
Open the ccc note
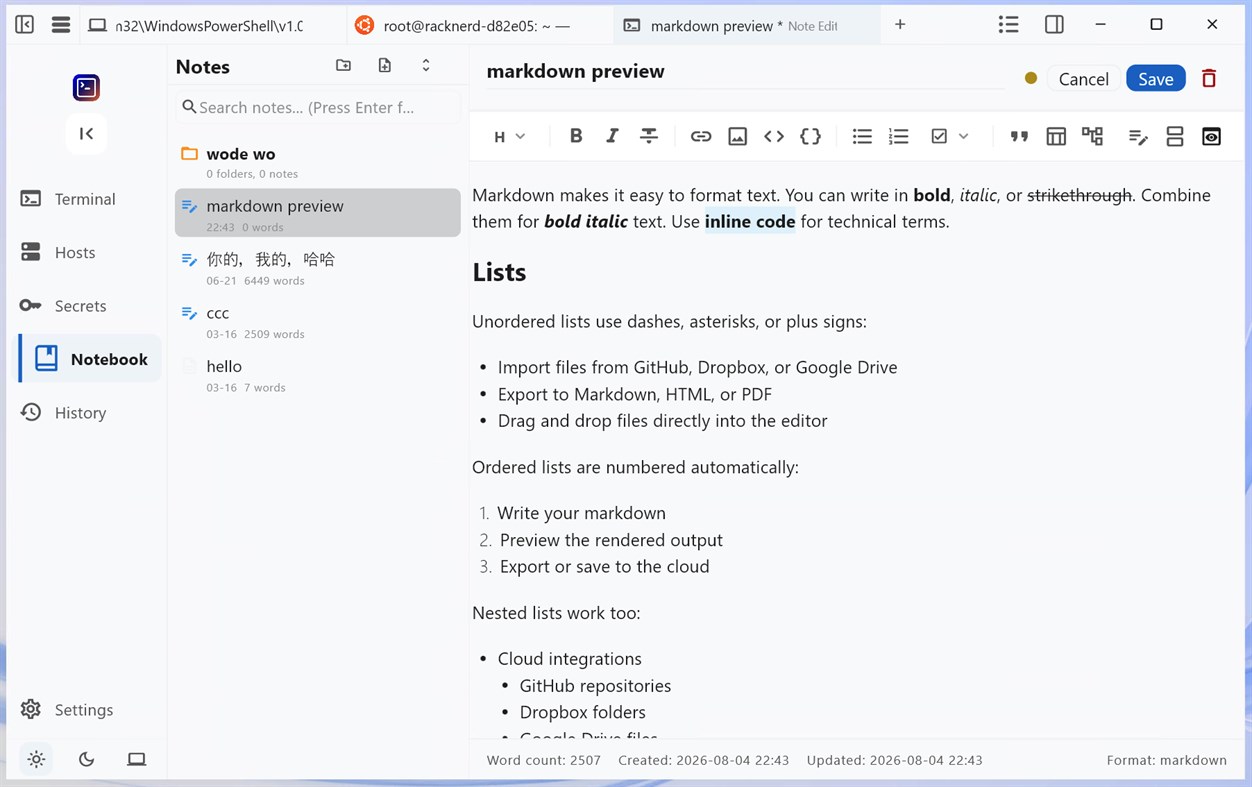point(318,322)
